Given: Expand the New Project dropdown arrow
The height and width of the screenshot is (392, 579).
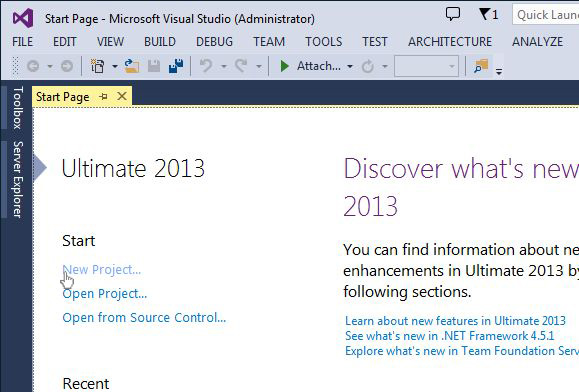Looking at the screenshot, I should 115,67.
